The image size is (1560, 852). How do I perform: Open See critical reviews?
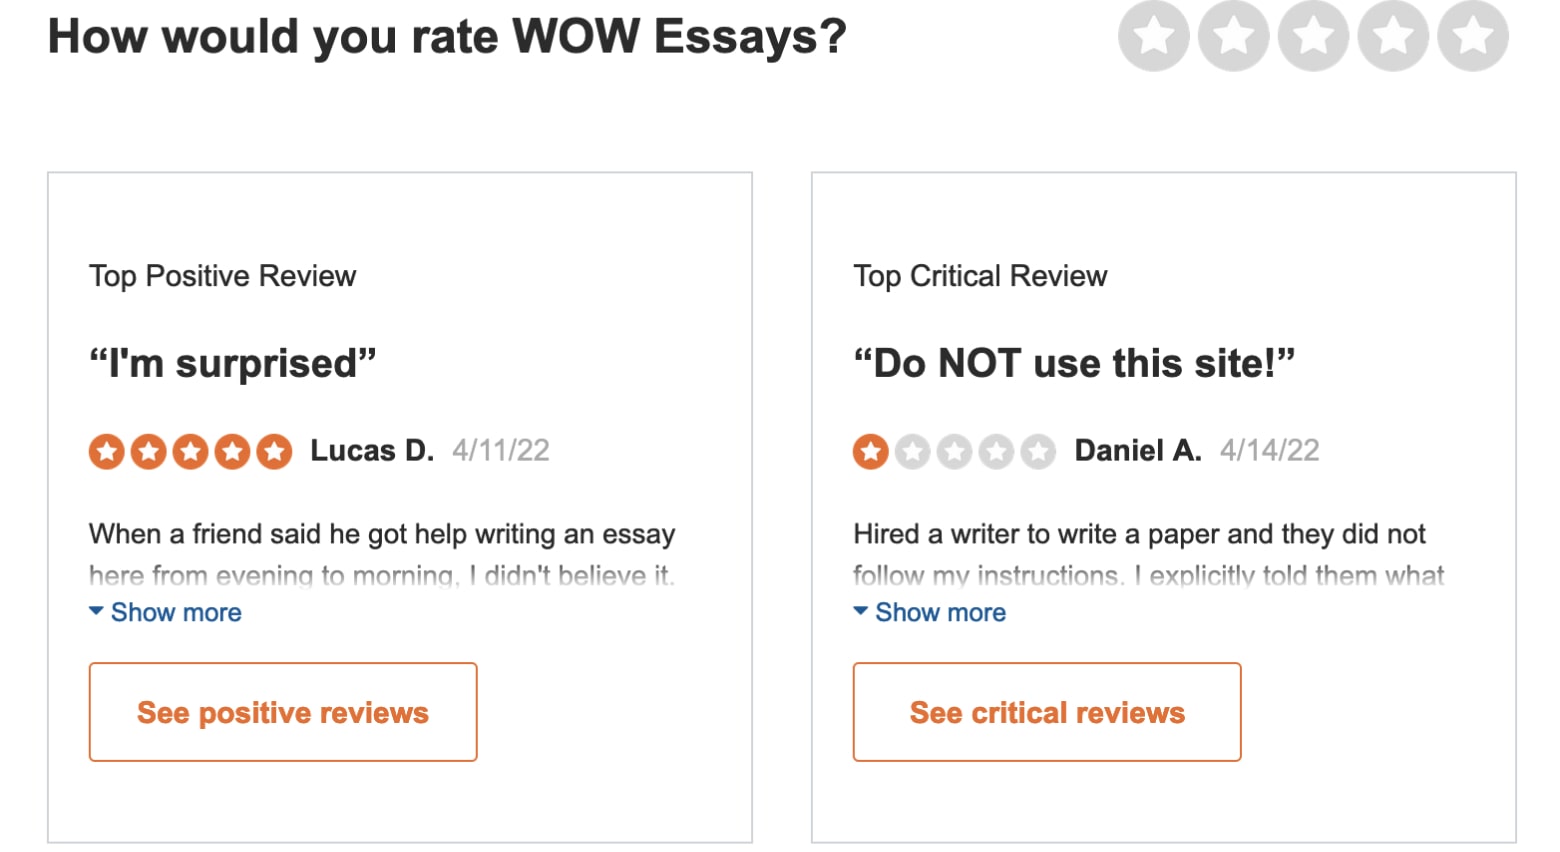[1047, 712]
